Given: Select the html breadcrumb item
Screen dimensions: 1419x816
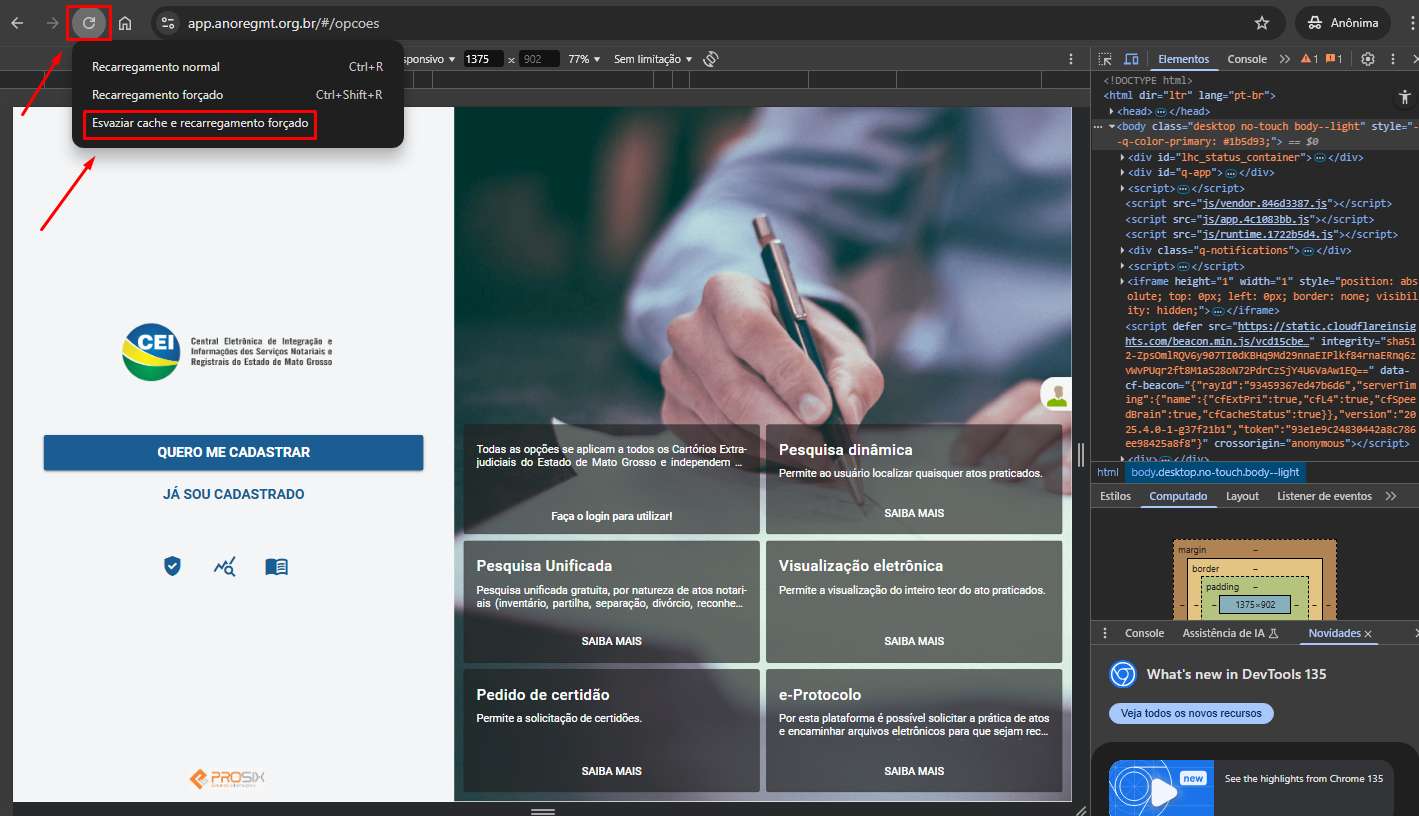Looking at the screenshot, I should [1108, 472].
